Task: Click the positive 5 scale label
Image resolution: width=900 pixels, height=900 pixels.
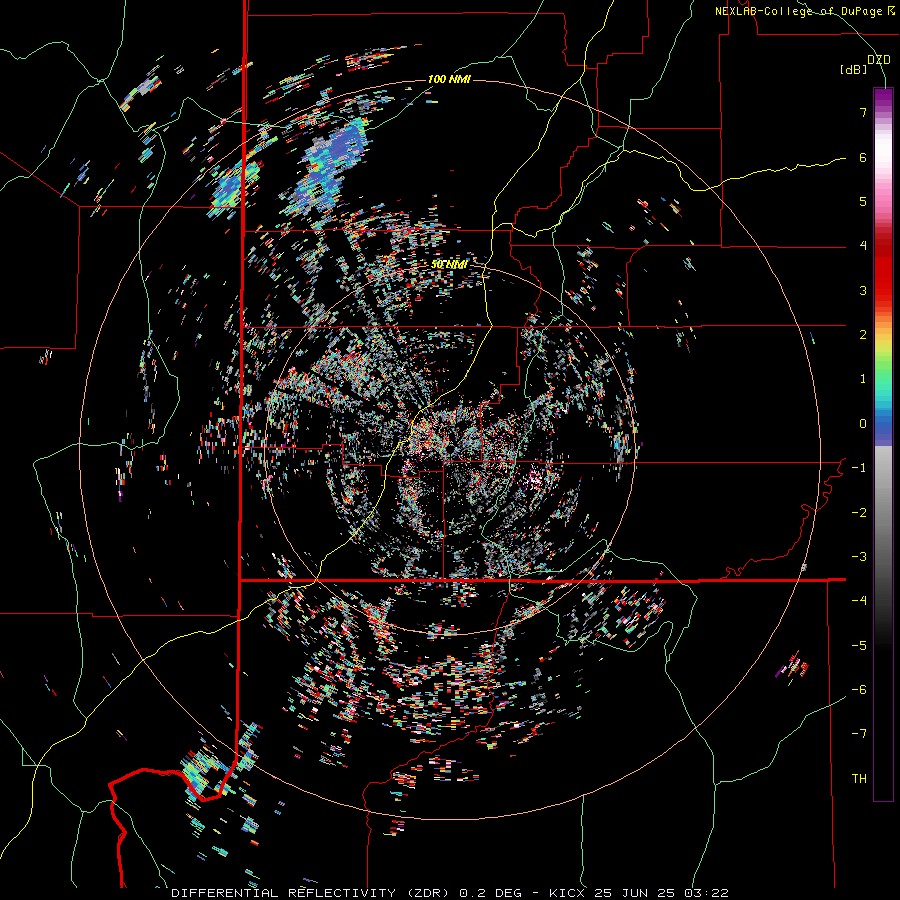Action: pos(863,201)
